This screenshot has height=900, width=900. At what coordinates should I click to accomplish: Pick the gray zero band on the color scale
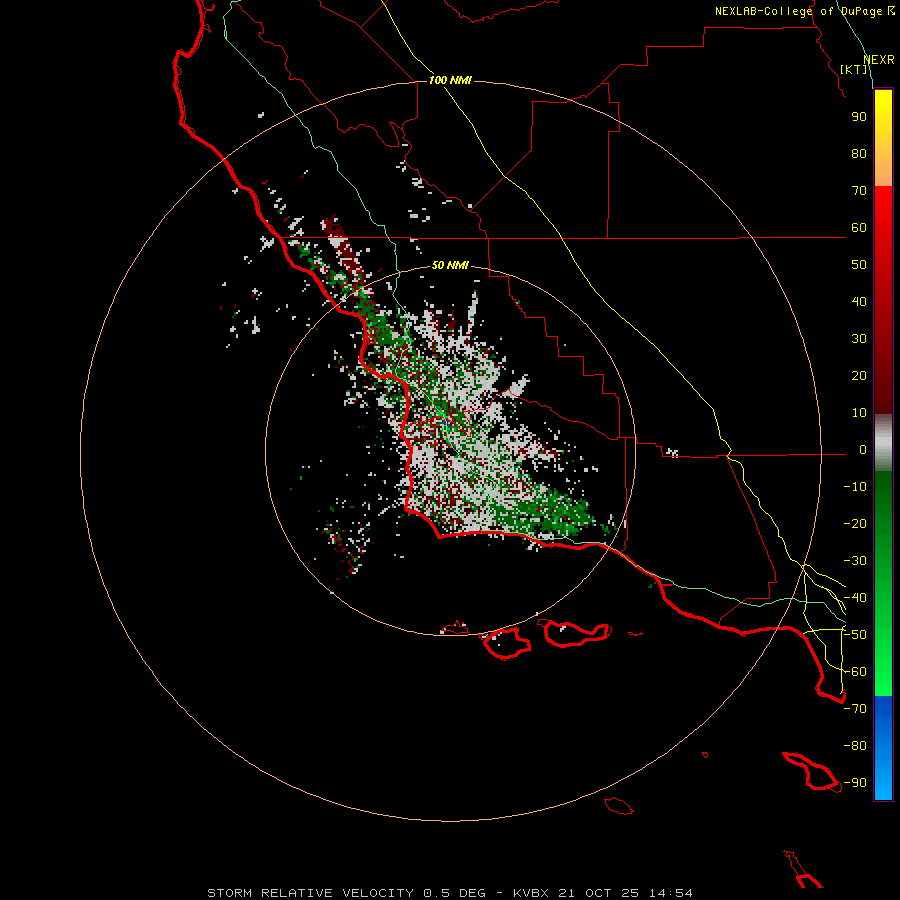(x=883, y=443)
